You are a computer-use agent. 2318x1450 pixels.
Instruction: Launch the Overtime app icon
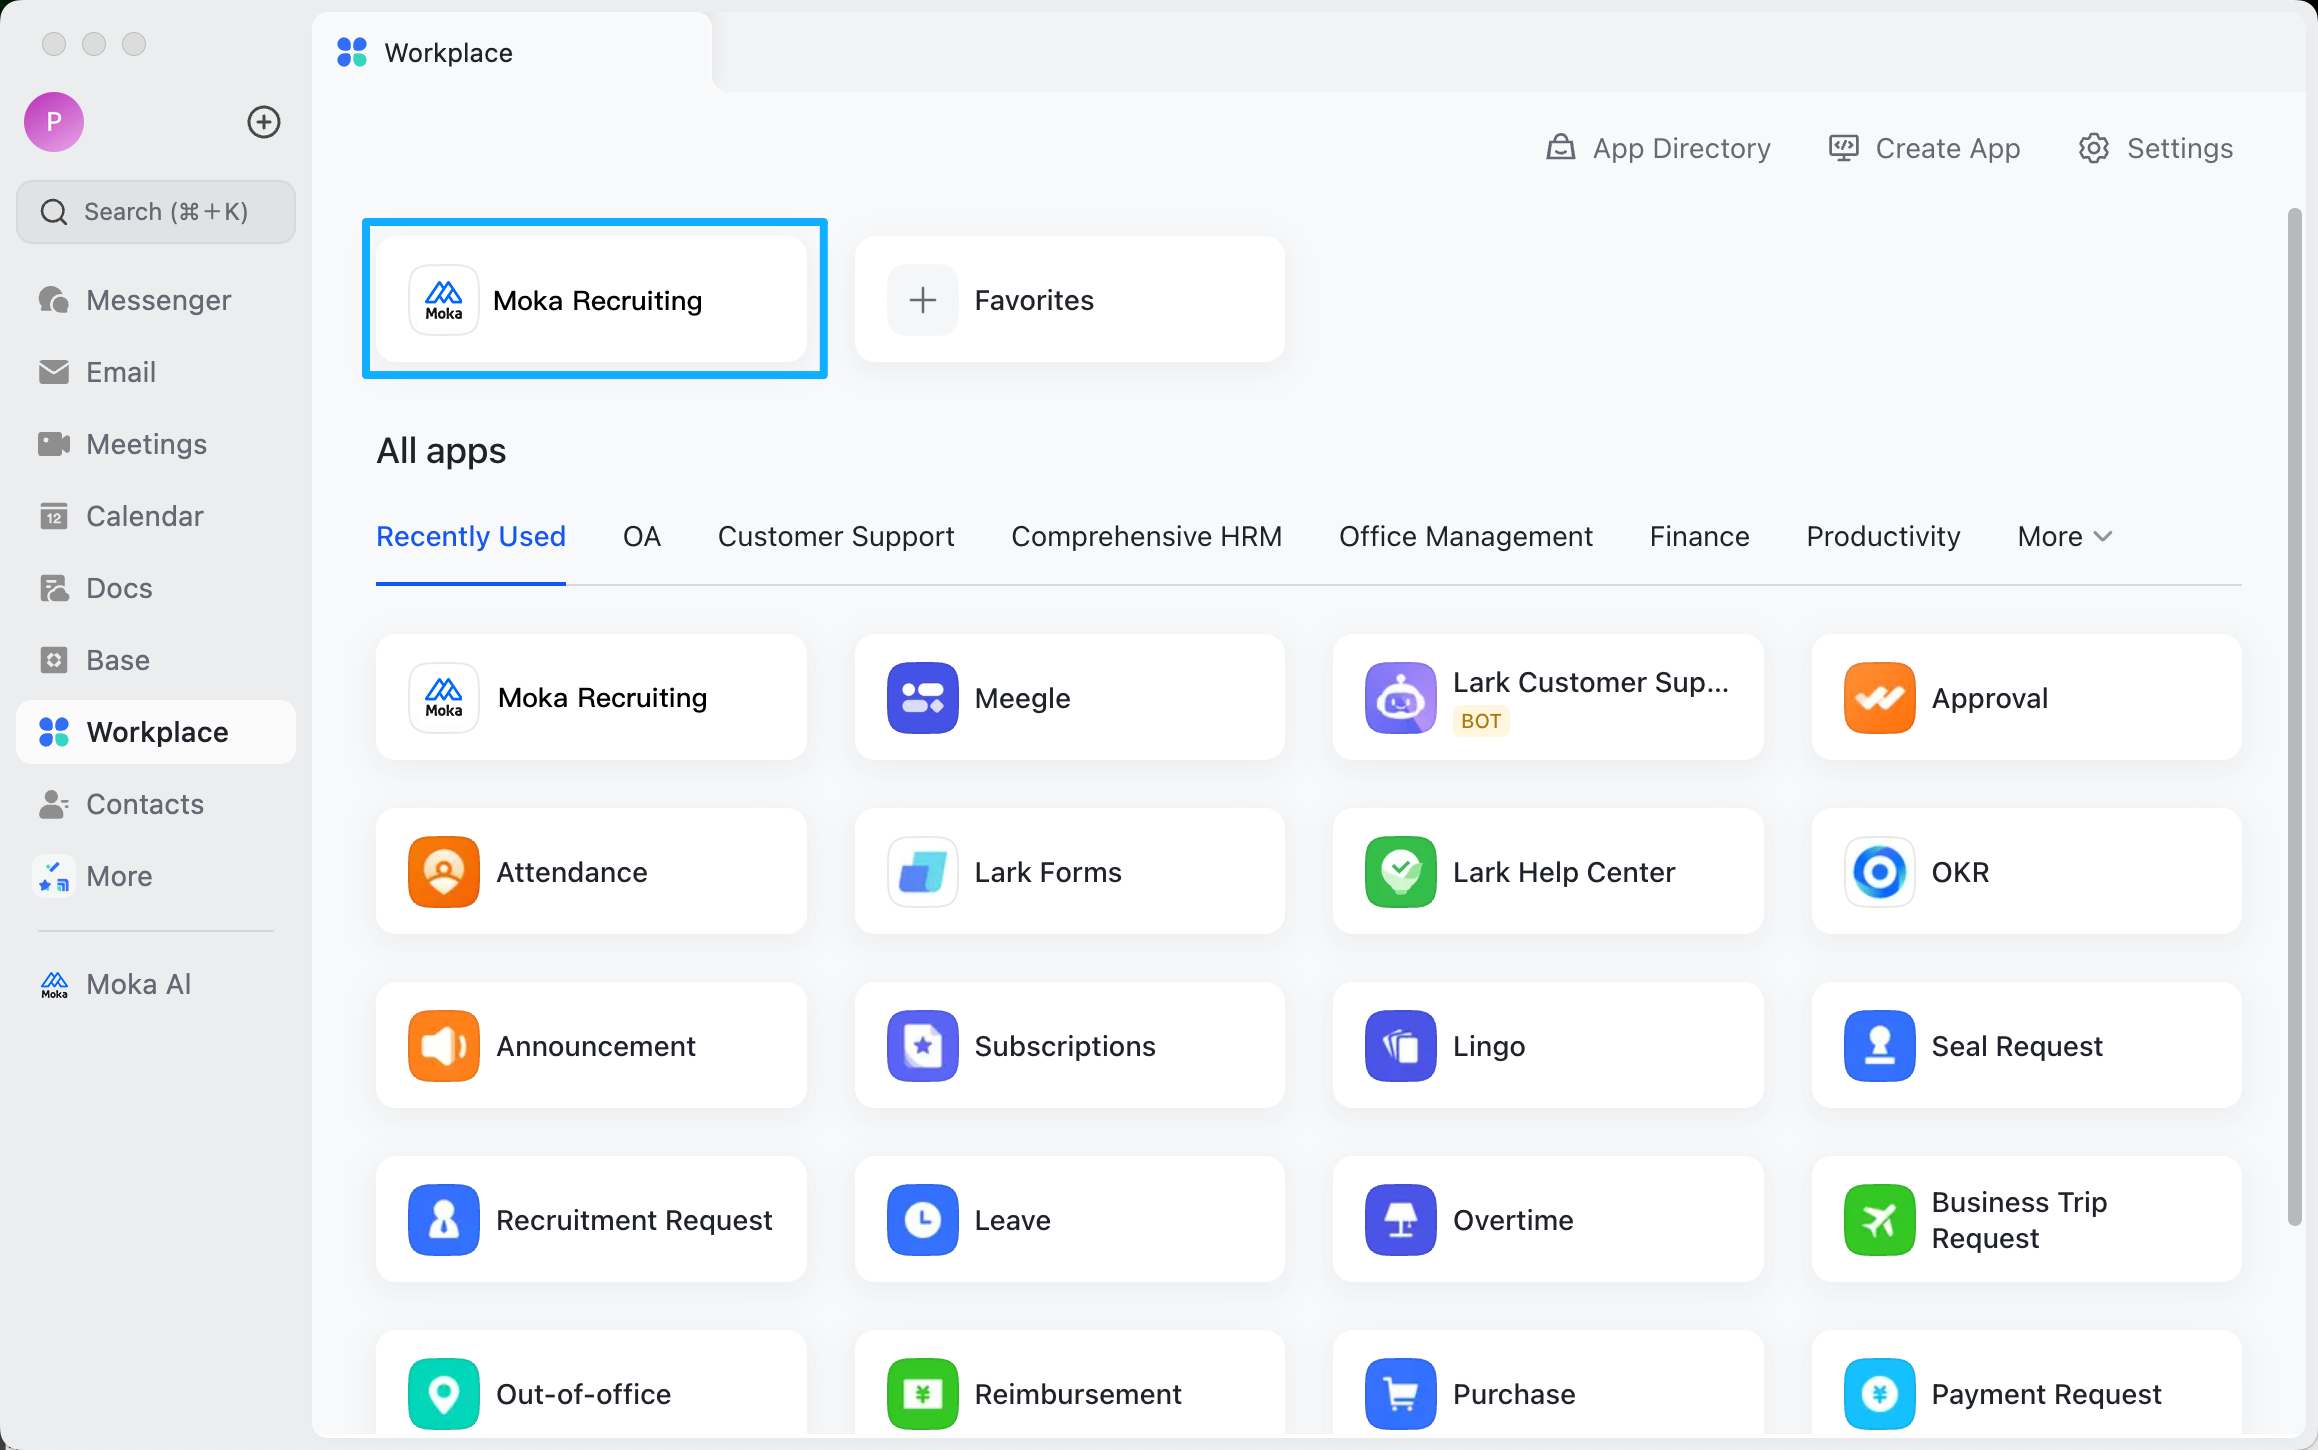click(x=1401, y=1220)
